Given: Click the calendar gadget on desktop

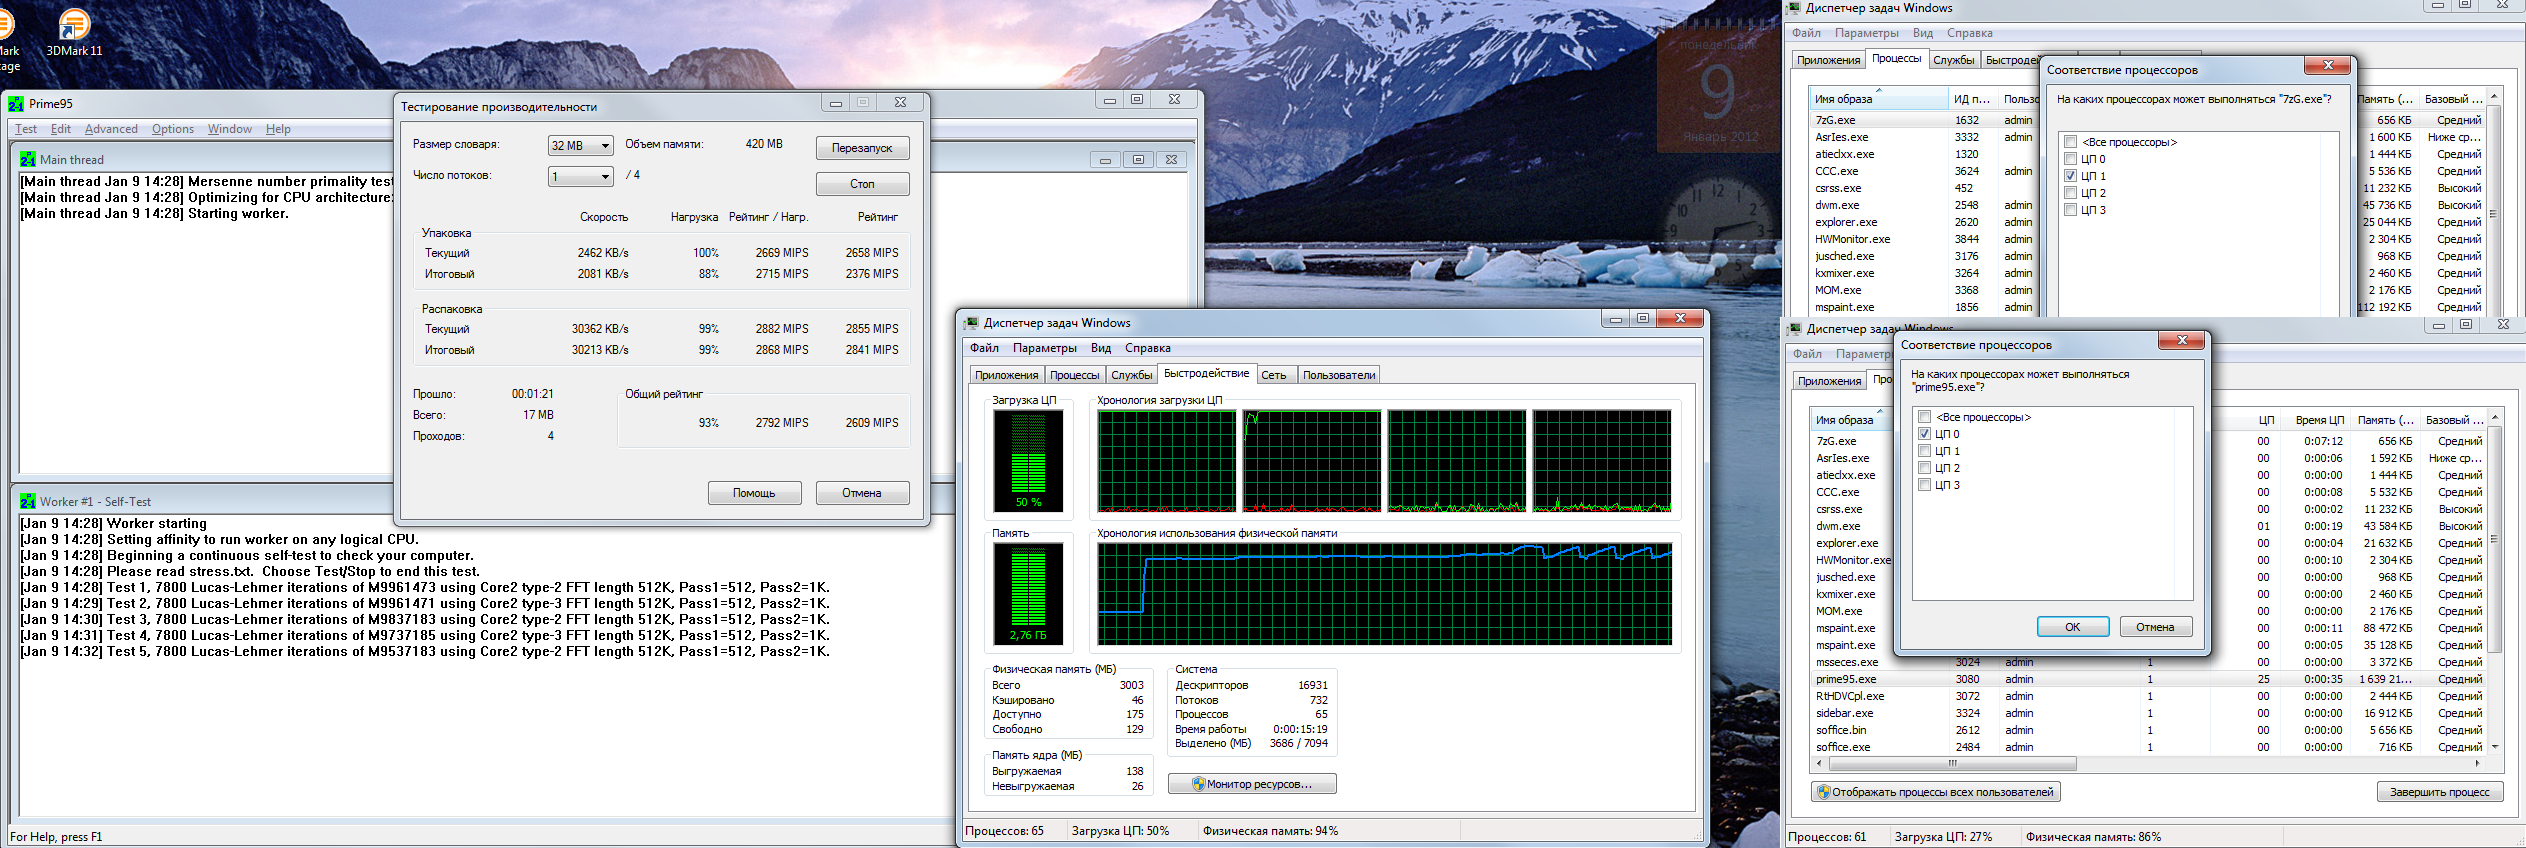Looking at the screenshot, I should pos(1718,90).
